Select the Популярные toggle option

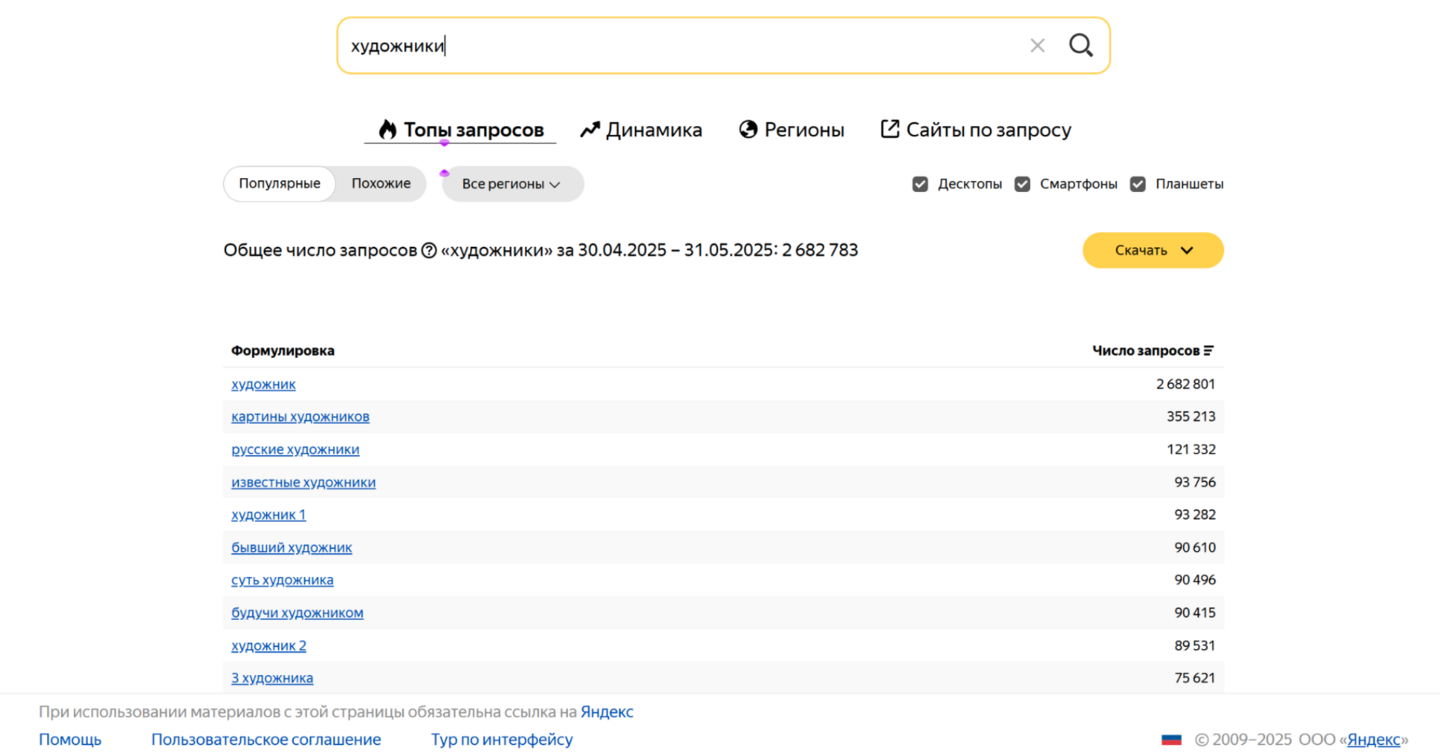pos(279,184)
